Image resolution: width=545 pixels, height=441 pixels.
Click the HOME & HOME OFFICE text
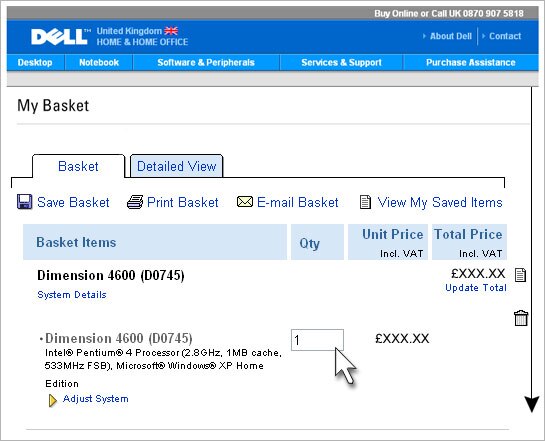142,42
